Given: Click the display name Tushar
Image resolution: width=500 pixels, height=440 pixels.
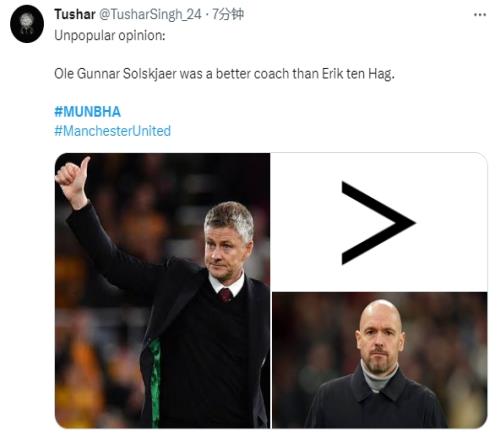Looking at the screenshot, I should (x=75, y=14).
